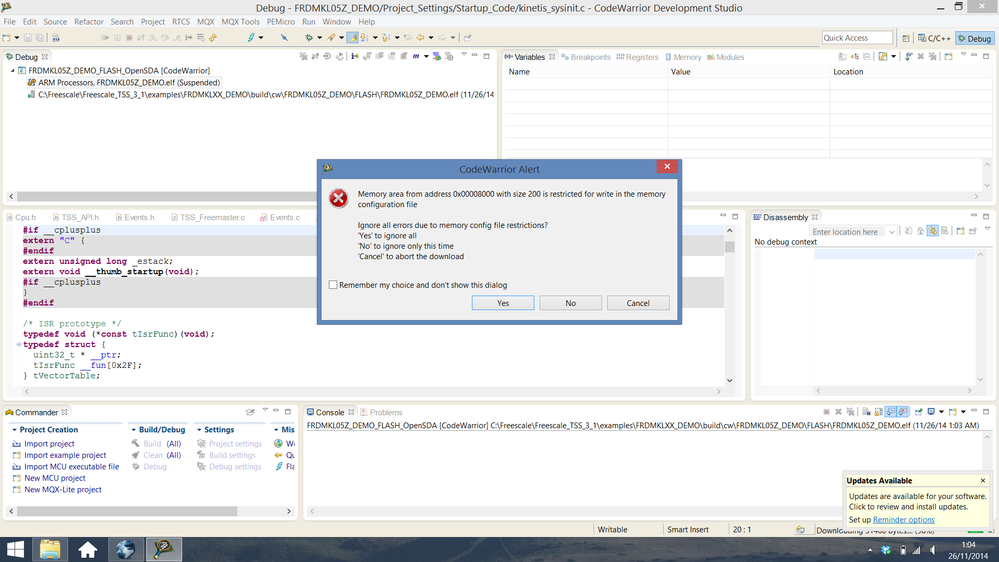This screenshot has height=562, width=999.
Task: Click the CodeWarrior taskbar icon
Action: tap(163, 549)
